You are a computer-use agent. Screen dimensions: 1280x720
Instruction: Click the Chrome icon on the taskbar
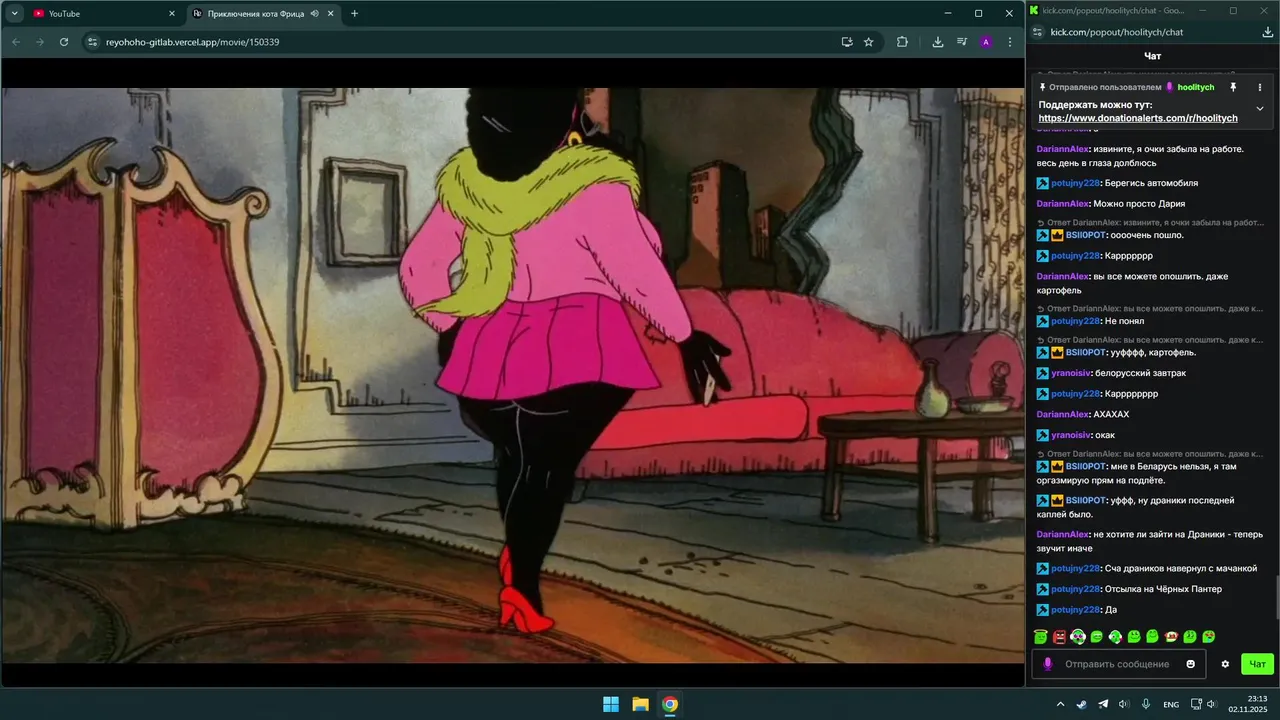click(x=670, y=704)
